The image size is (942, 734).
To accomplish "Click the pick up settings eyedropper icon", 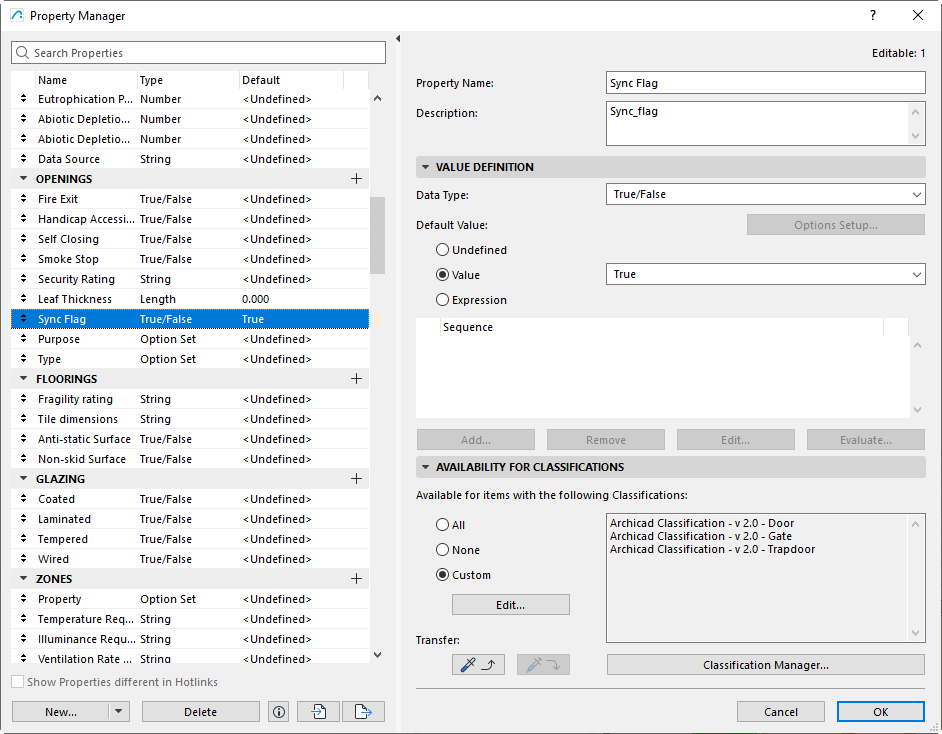I will coord(478,664).
